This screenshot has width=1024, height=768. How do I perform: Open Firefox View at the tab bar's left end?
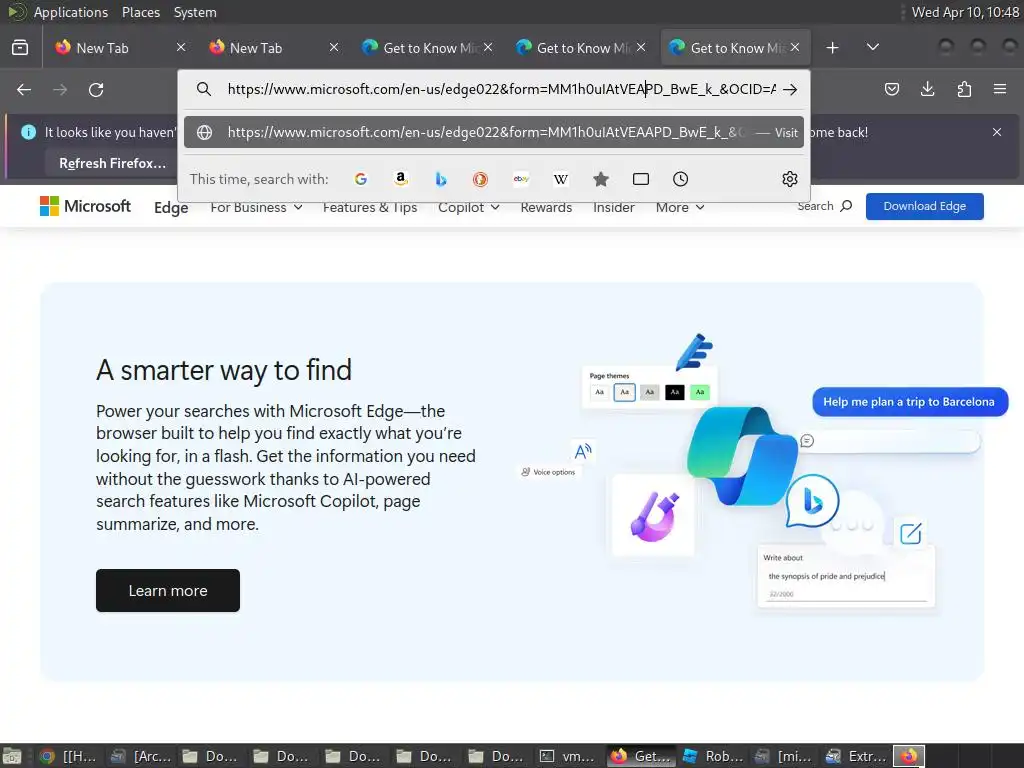[20, 48]
